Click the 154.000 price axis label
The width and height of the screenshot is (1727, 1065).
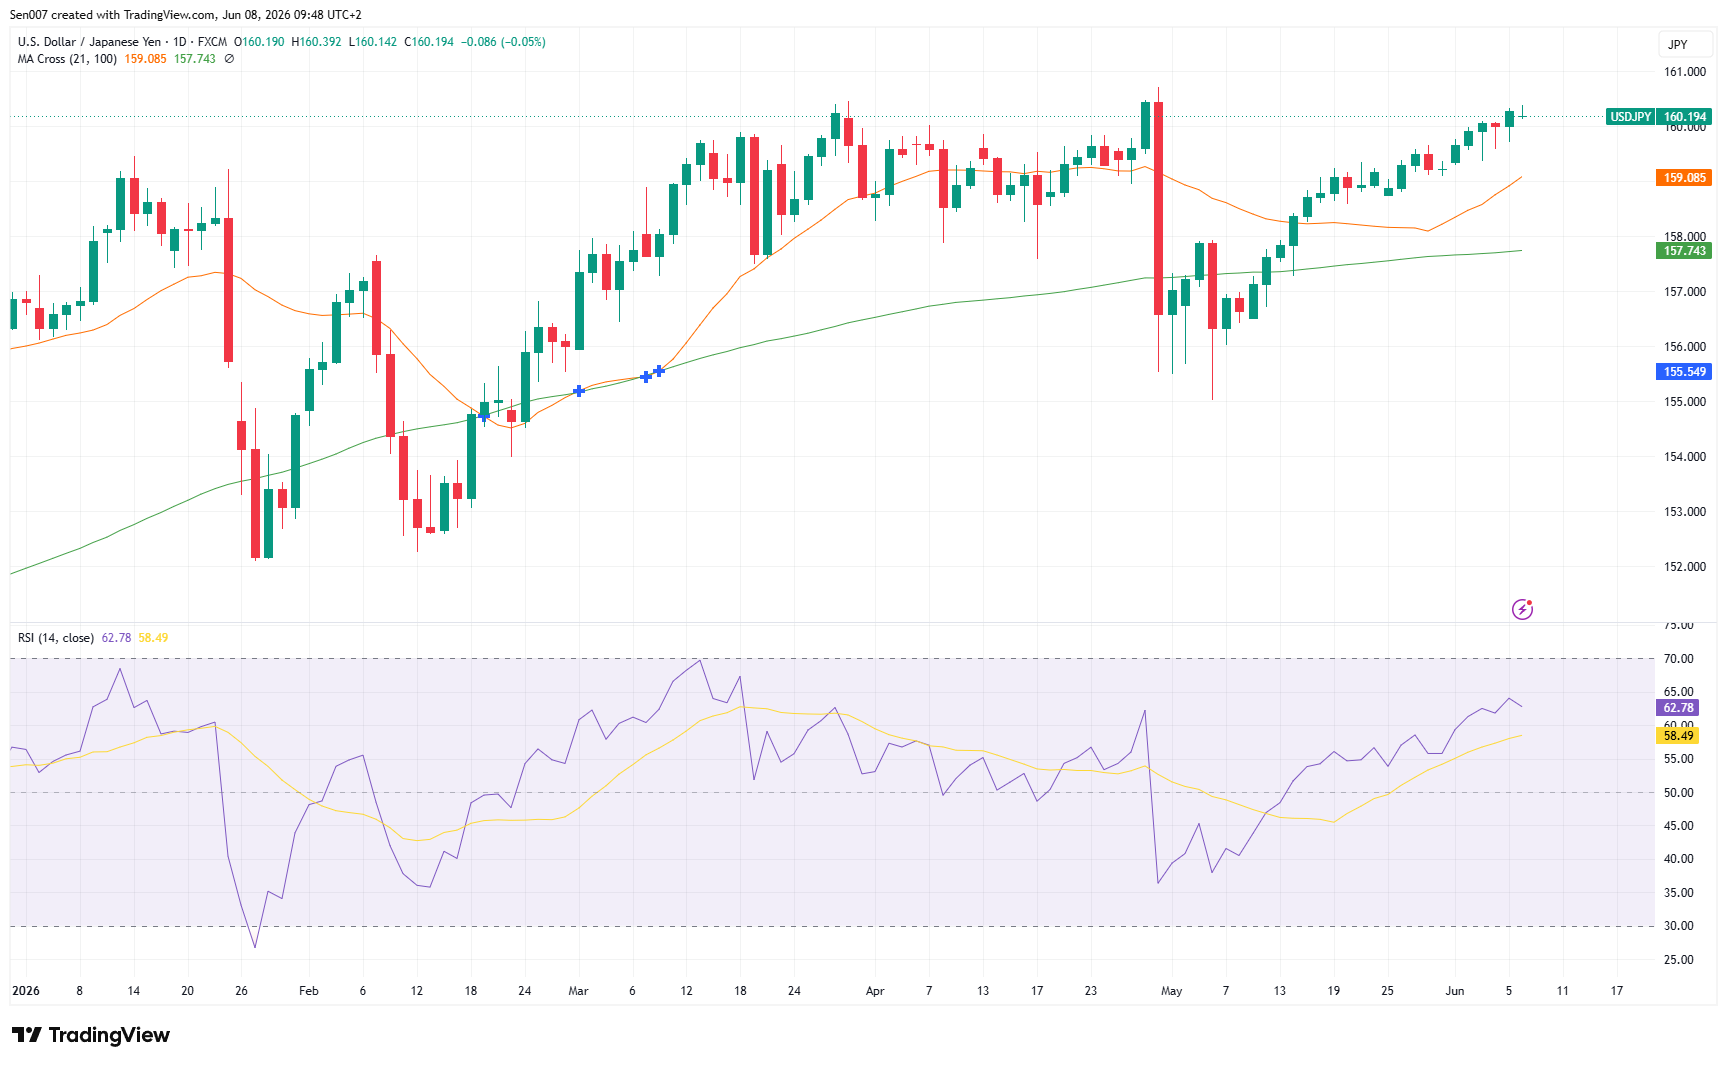coord(1685,457)
